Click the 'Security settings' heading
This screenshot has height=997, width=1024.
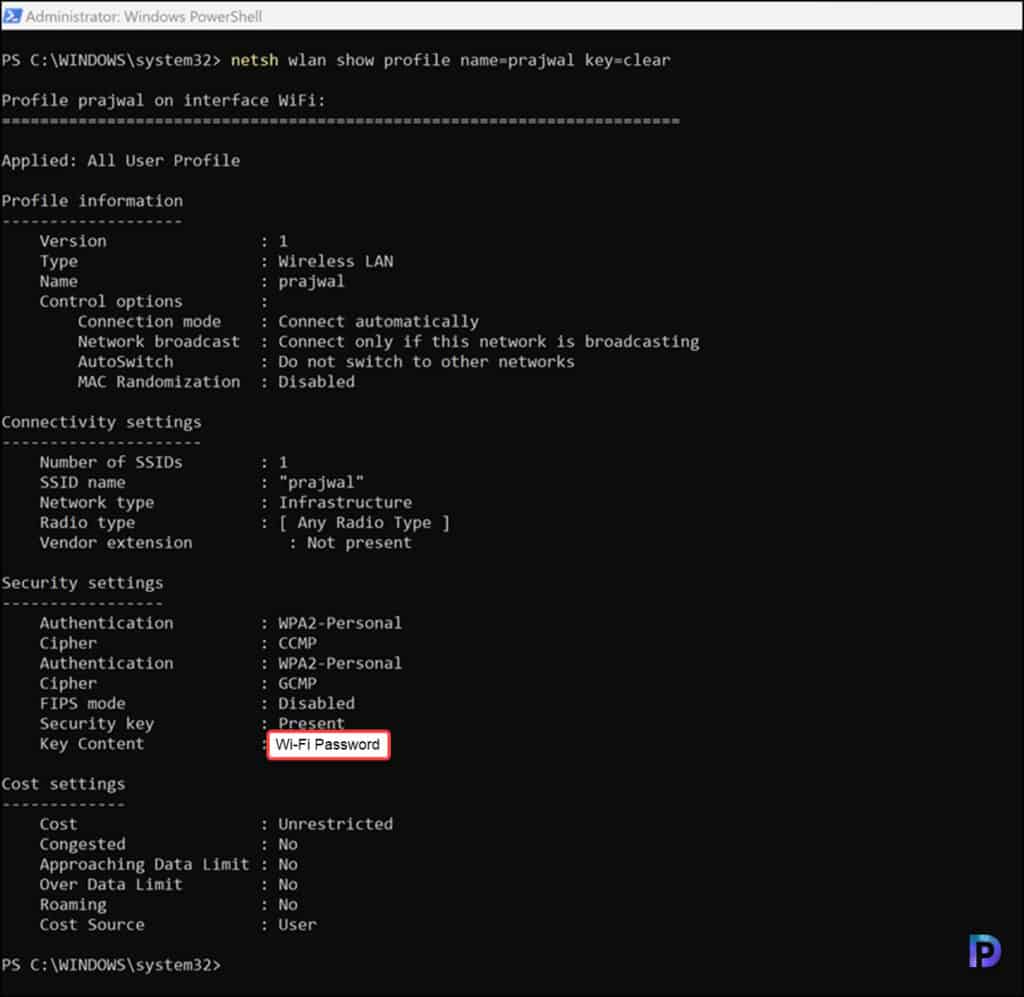pyautogui.click(x=82, y=582)
